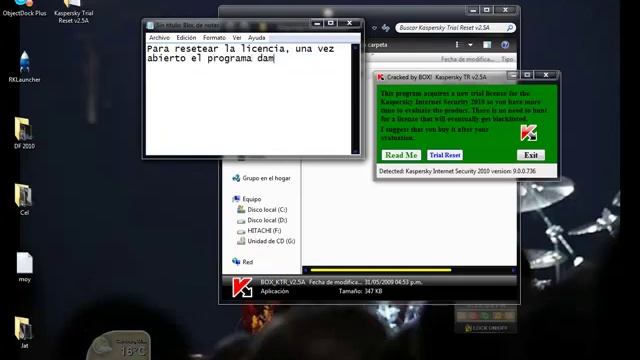This screenshot has width=640, height=360.
Task: Open the Jat desktop folder
Action: (x=24, y=333)
